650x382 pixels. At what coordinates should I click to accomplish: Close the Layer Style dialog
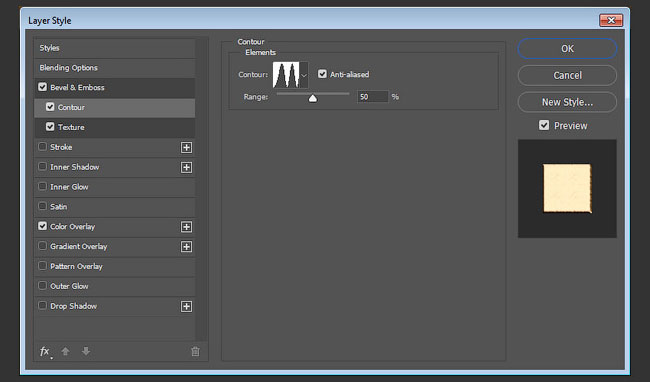click(x=611, y=20)
